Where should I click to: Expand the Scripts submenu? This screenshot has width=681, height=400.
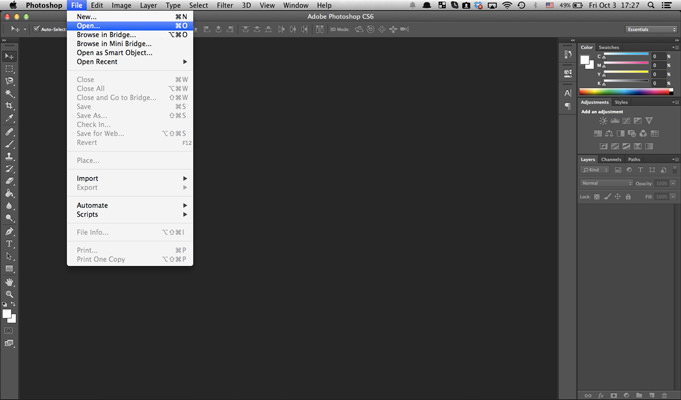pyautogui.click(x=130, y=215)
